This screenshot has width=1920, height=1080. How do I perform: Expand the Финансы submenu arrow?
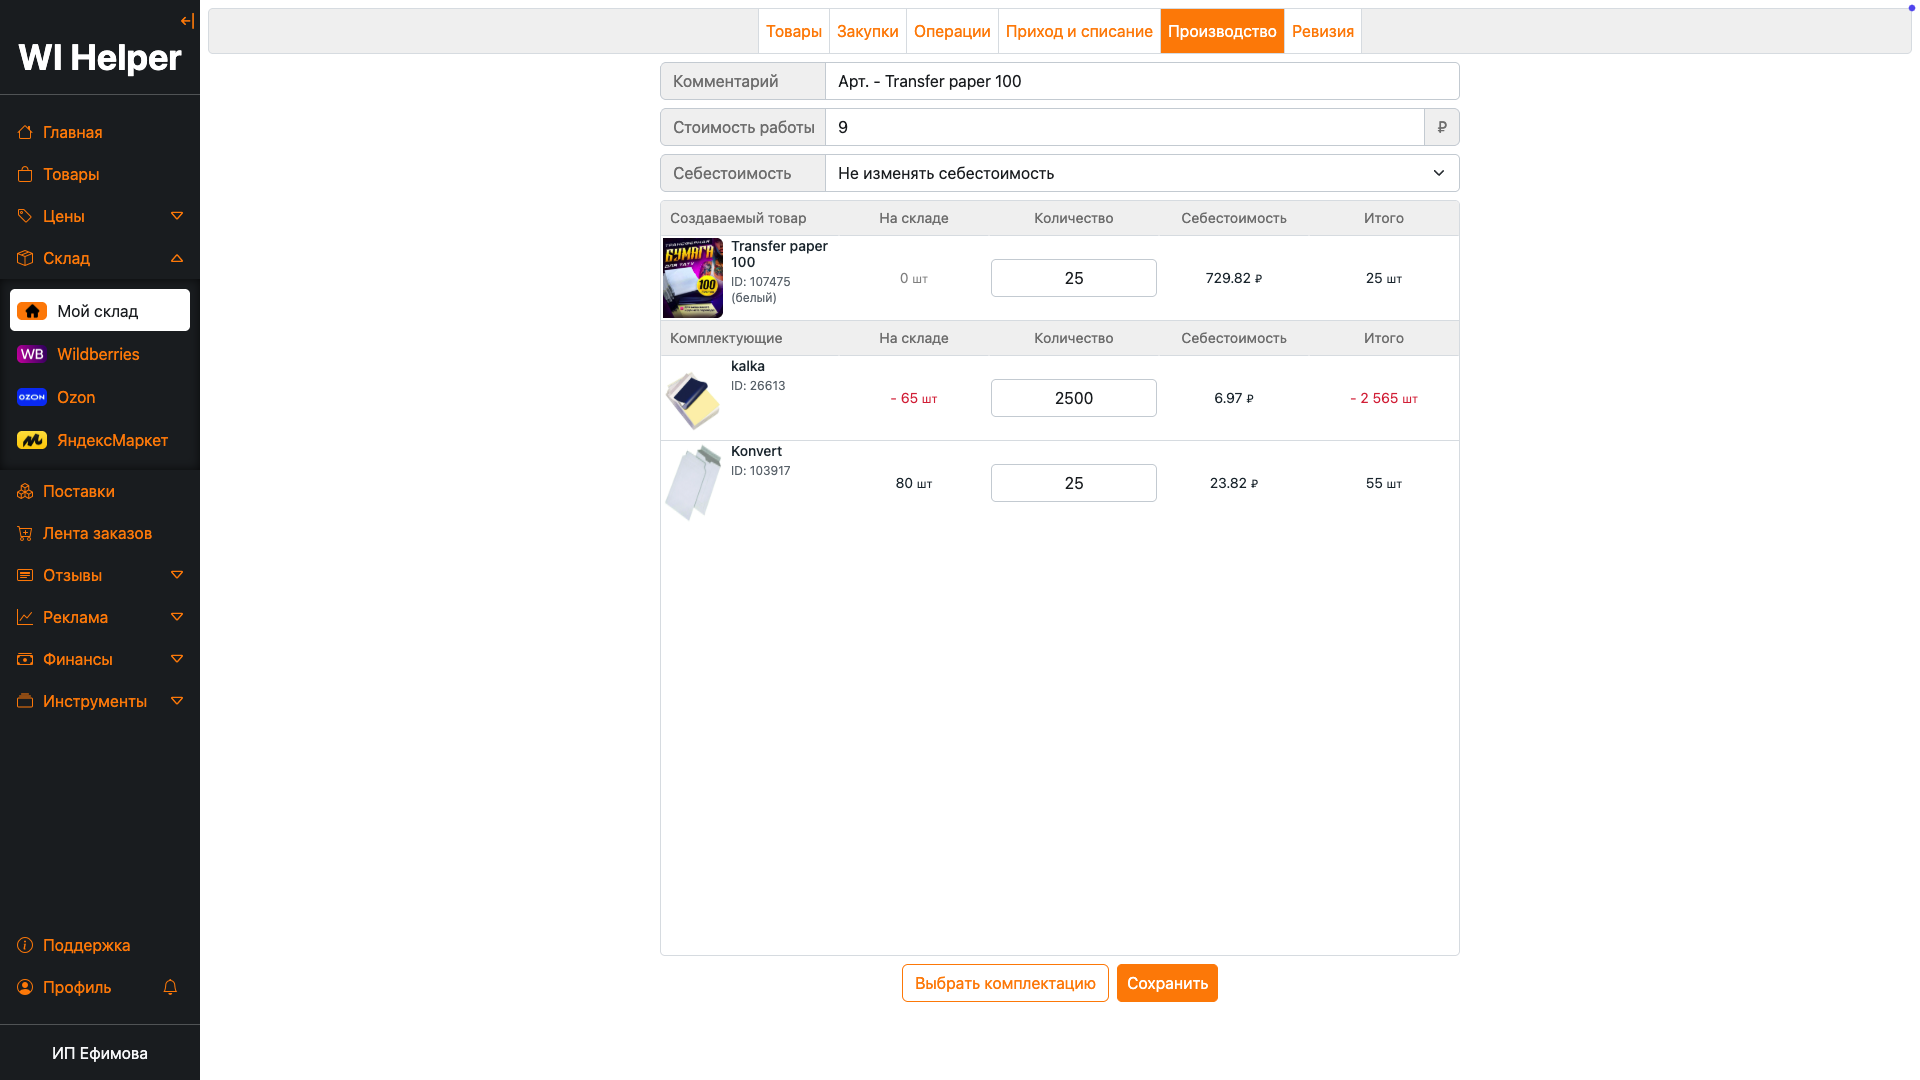coord(177,659)
